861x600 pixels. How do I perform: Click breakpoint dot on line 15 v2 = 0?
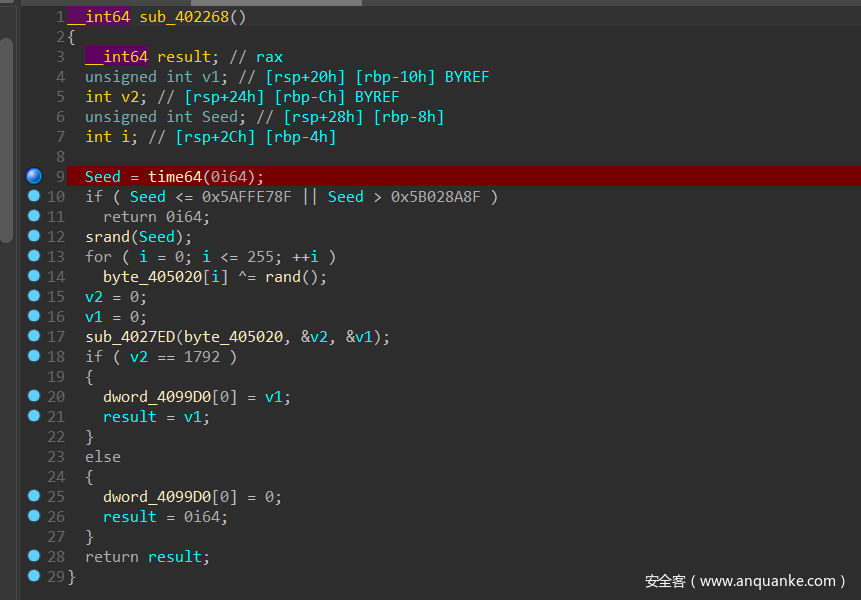coord(34,296)
